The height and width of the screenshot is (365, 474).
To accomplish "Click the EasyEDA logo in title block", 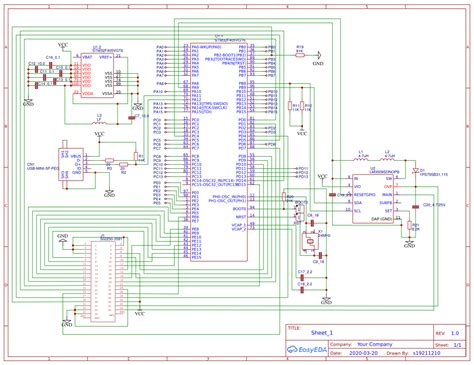I will [307, 350].
